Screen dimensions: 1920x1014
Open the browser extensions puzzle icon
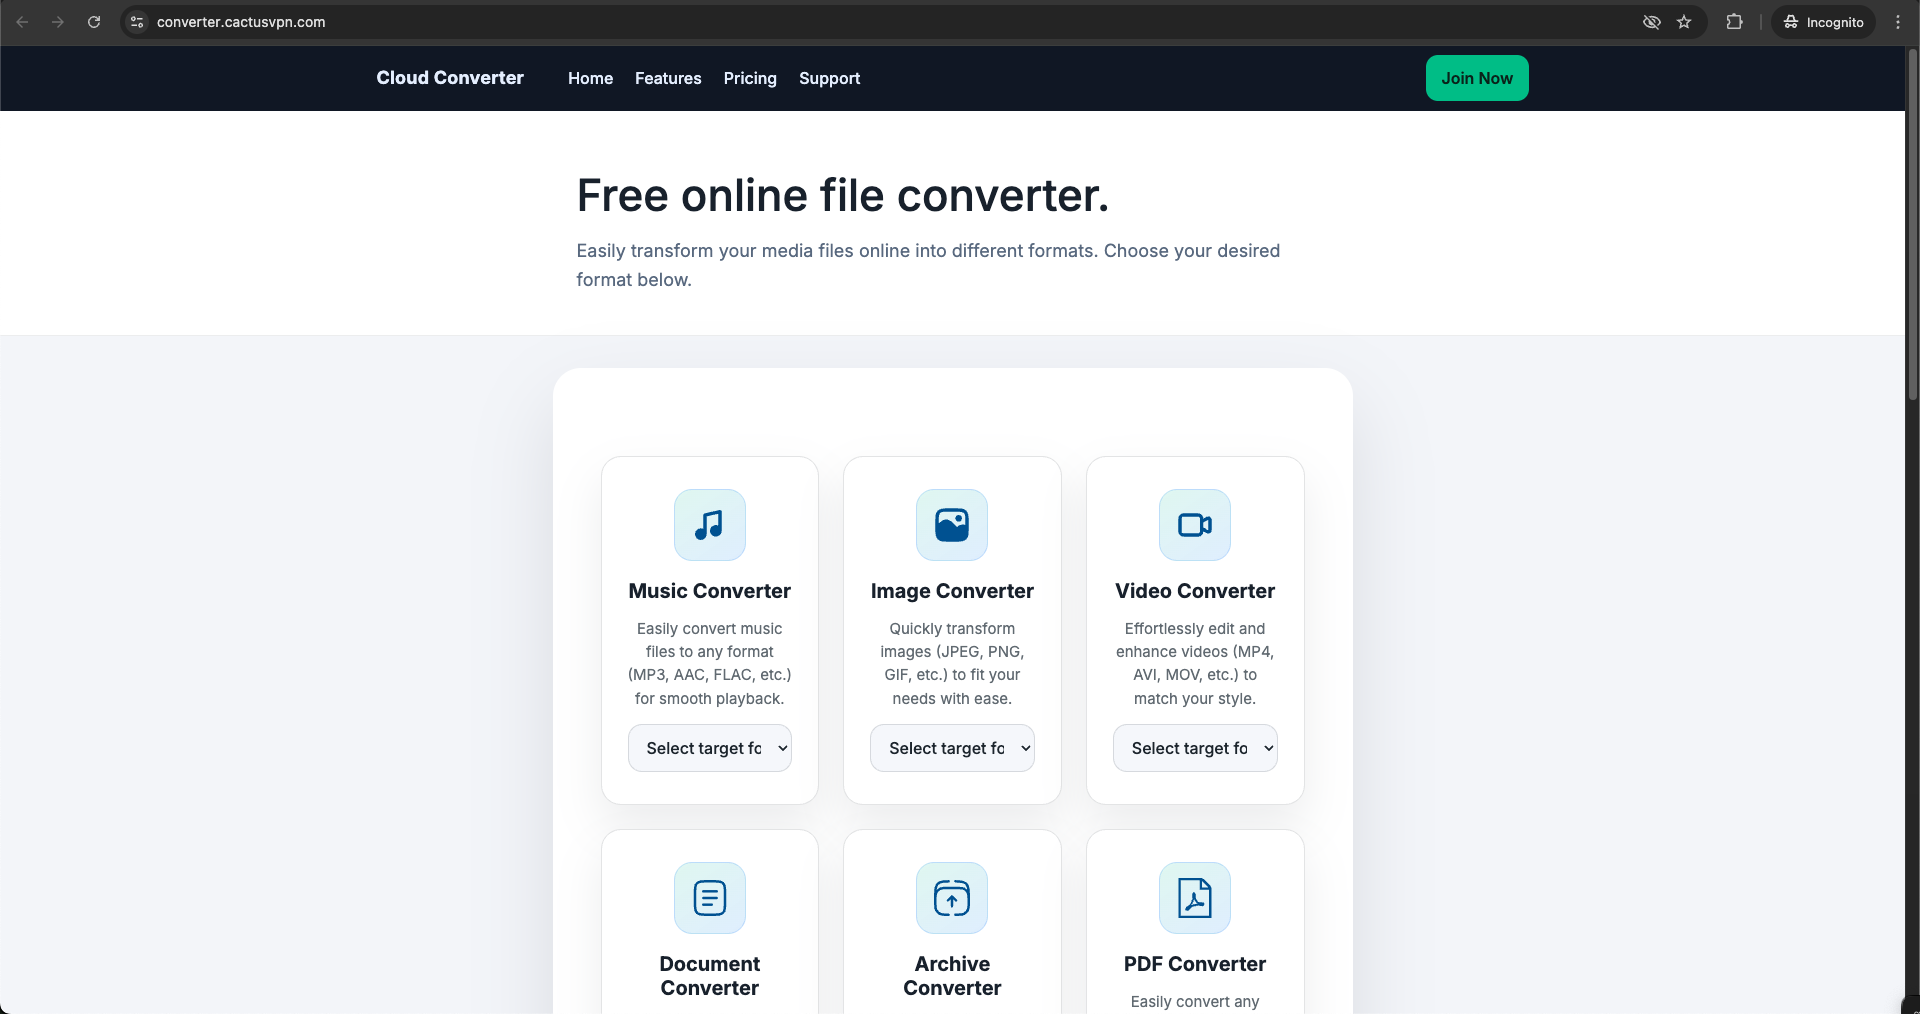[x=1734, y=22]
